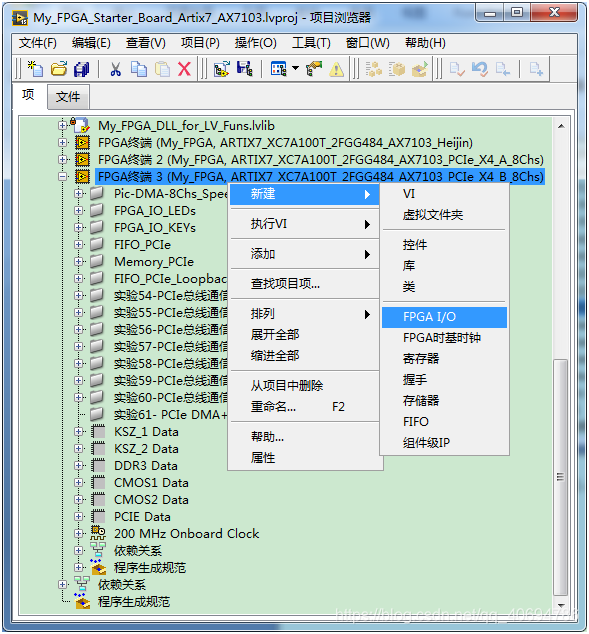589x634 pixels.
Task: Select 展开全部 in the context menu
Action: (x=304, y=335)
